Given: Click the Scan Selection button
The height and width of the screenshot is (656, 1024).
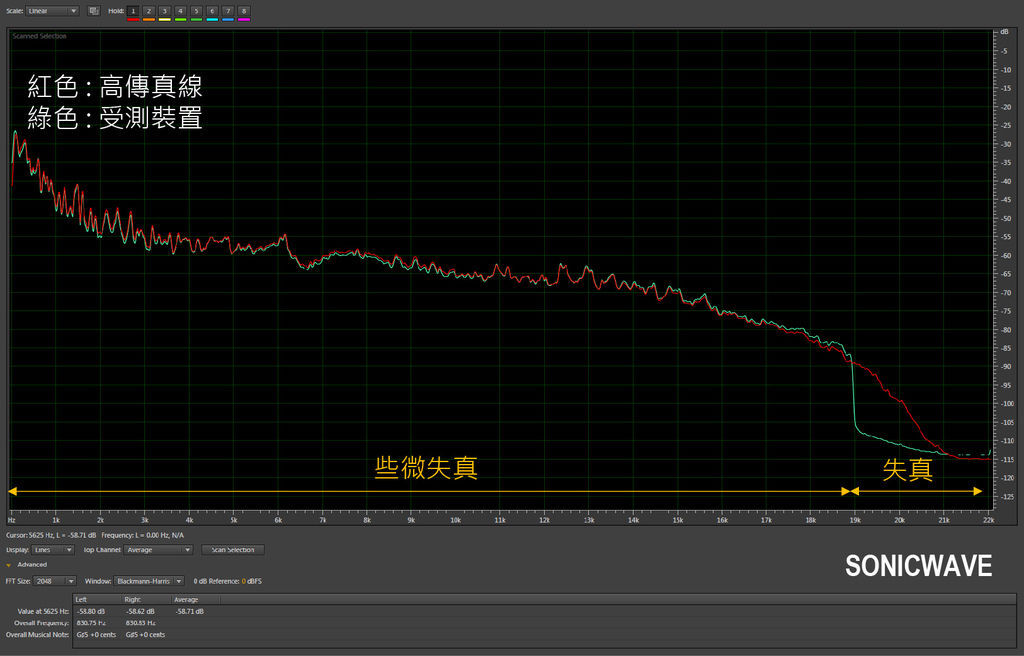Looking at the screenshot, I should pos(233,550).
